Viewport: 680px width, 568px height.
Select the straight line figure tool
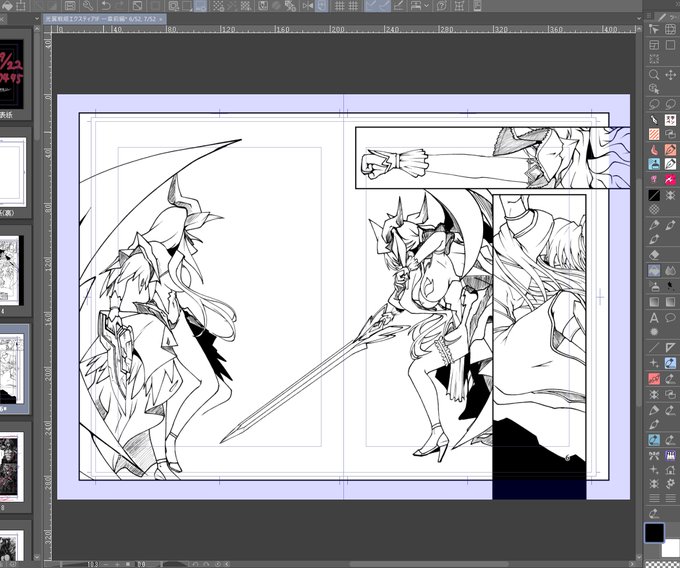[654, 347]
